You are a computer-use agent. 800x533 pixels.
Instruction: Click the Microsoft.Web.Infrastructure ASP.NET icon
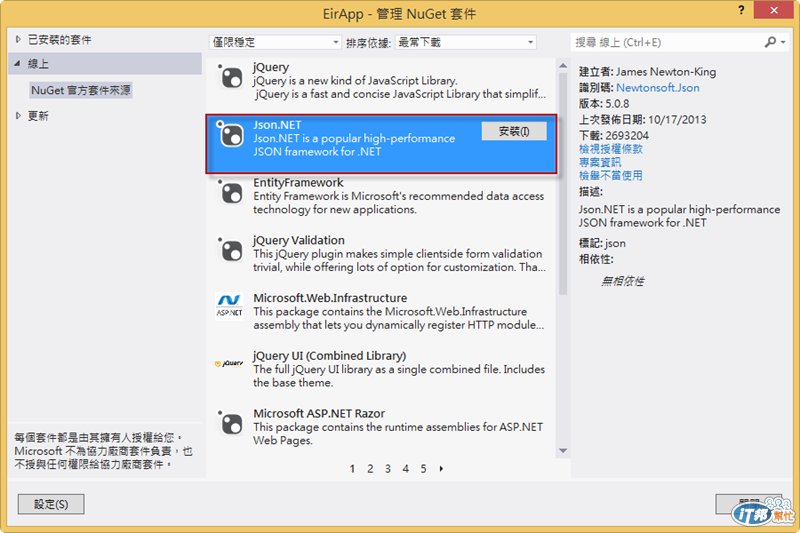[x=230, y=306]
